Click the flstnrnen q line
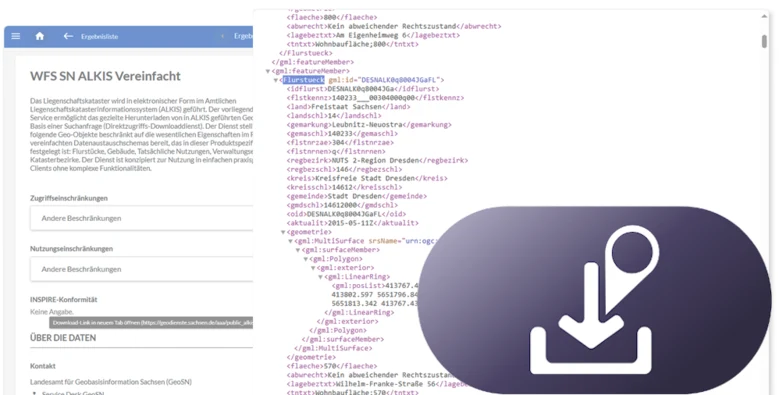Viewport: 779px width, 395px height. pos(336,152)
